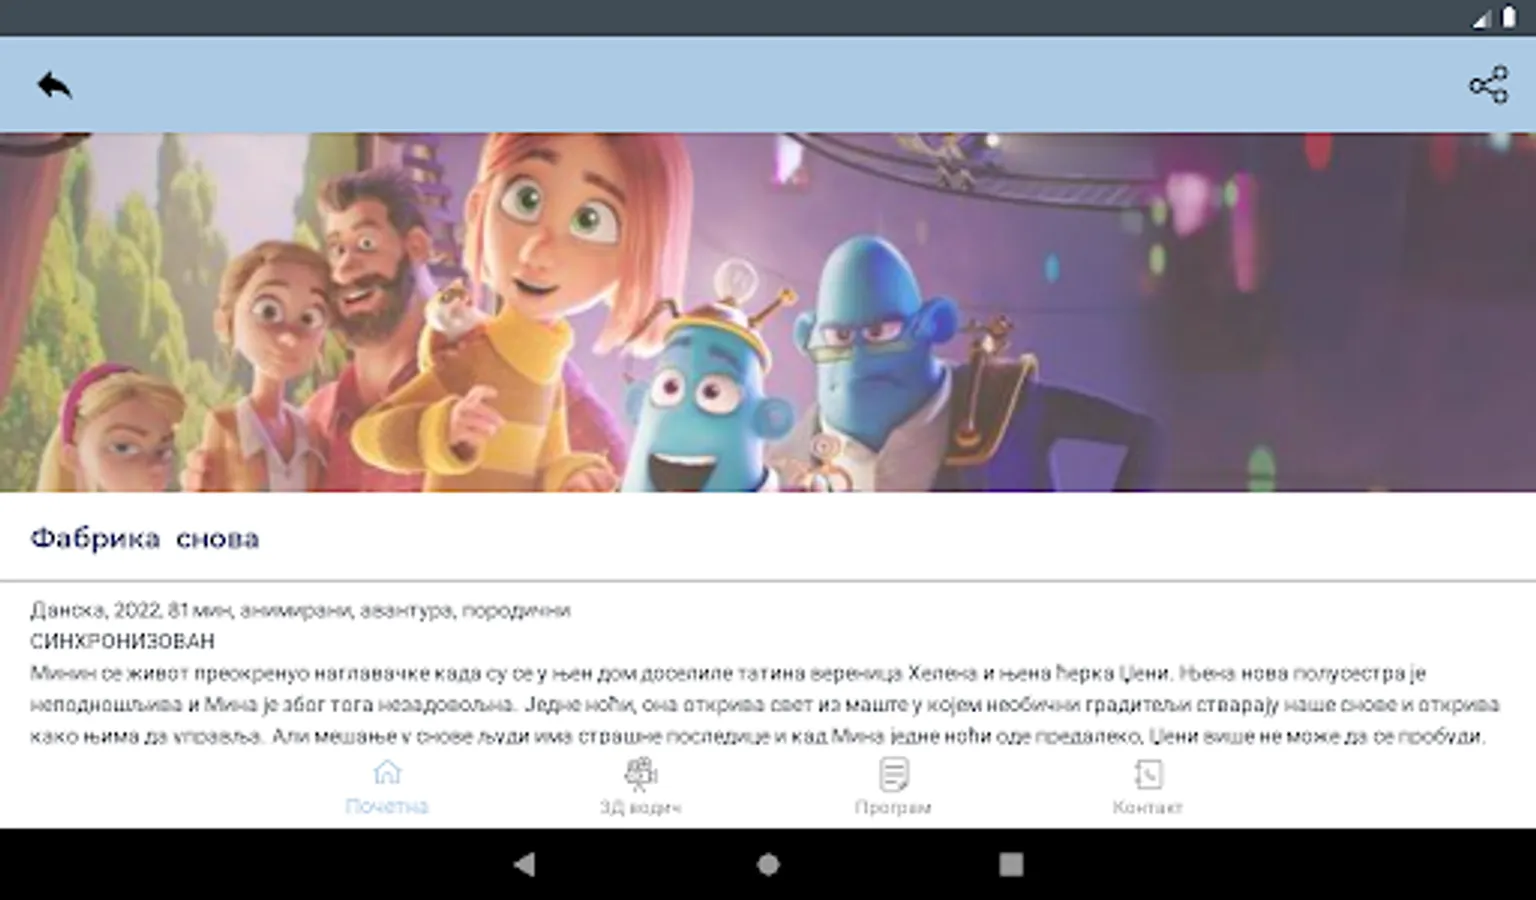The width and height of the screenshot is (1536, 900).
Task: Open the share icon
Action: 1488,85
